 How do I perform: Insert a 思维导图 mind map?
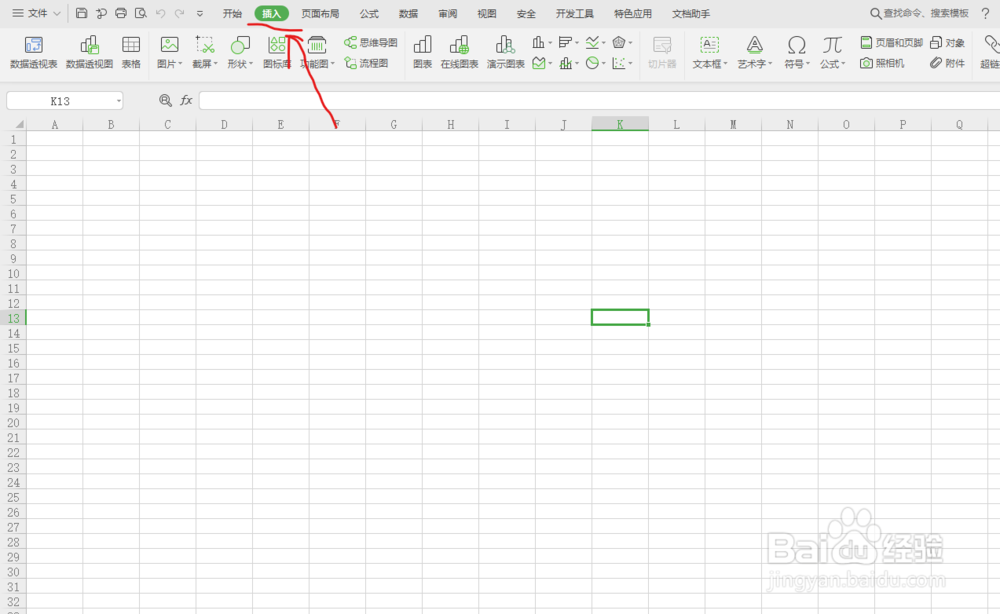click(x=371, y=43)
